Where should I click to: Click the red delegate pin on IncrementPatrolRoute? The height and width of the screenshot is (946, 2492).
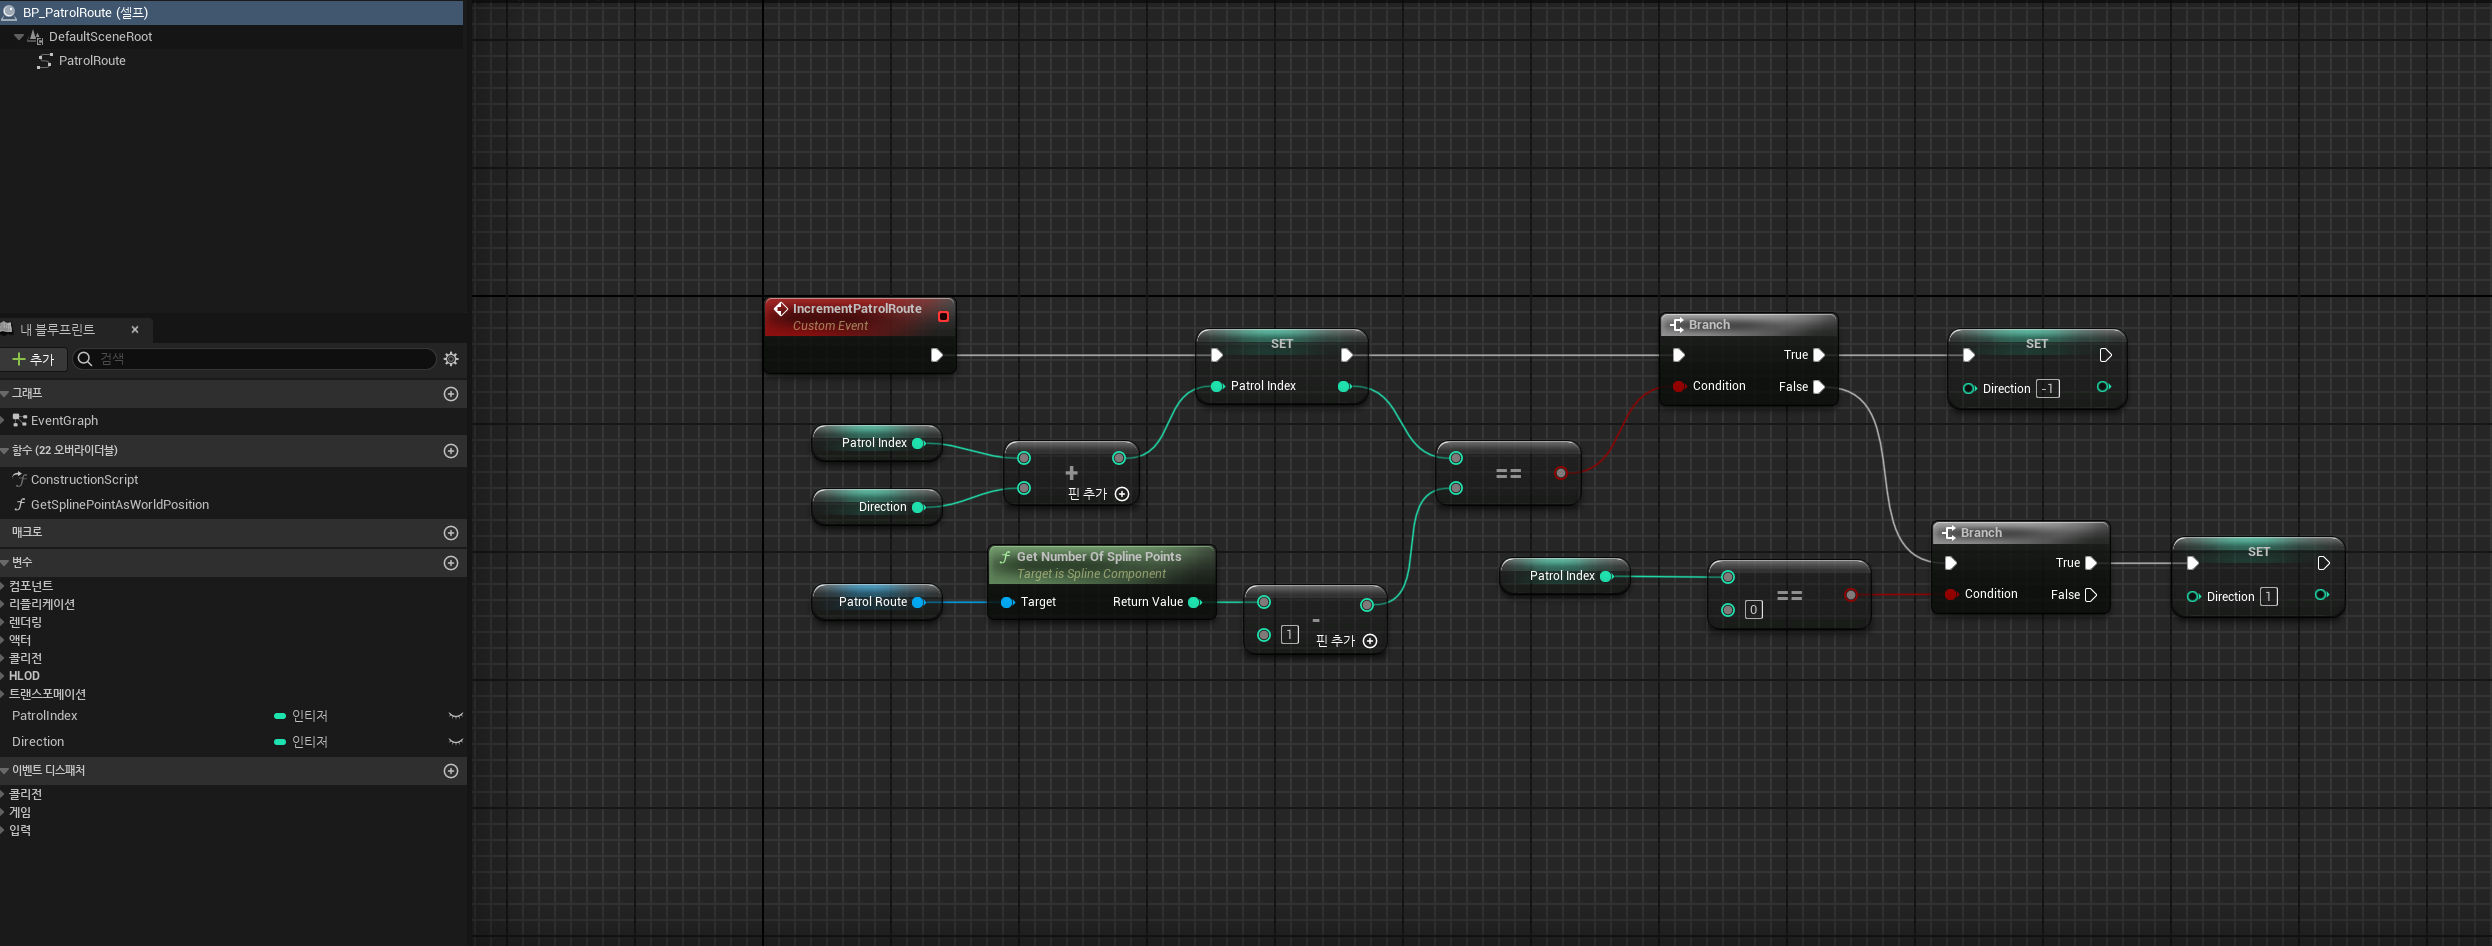point(943,316)
